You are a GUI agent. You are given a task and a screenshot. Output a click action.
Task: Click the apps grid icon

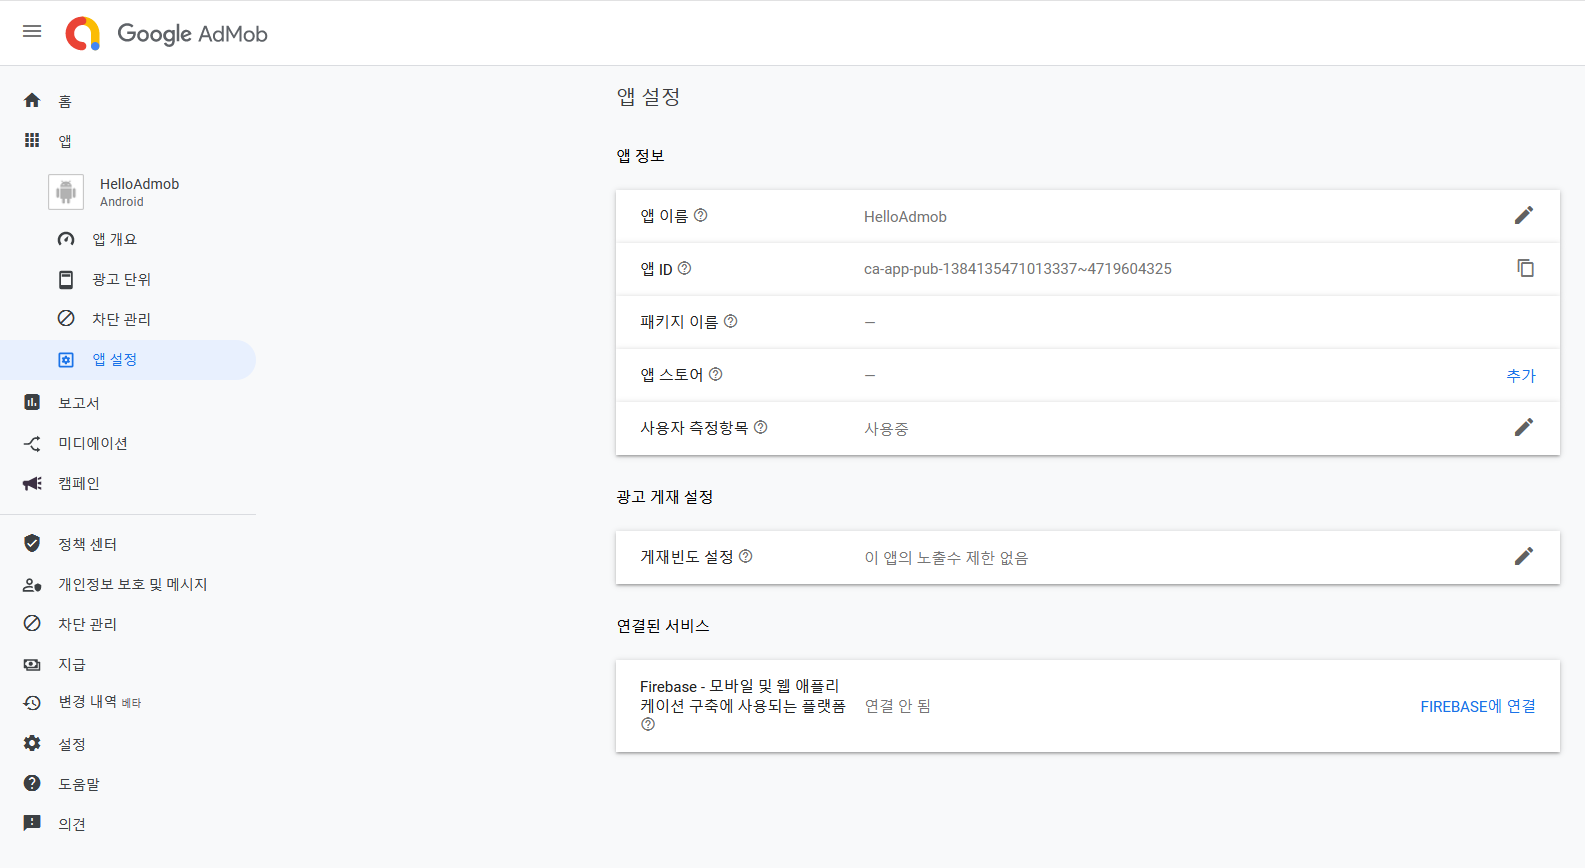(32, 141)
